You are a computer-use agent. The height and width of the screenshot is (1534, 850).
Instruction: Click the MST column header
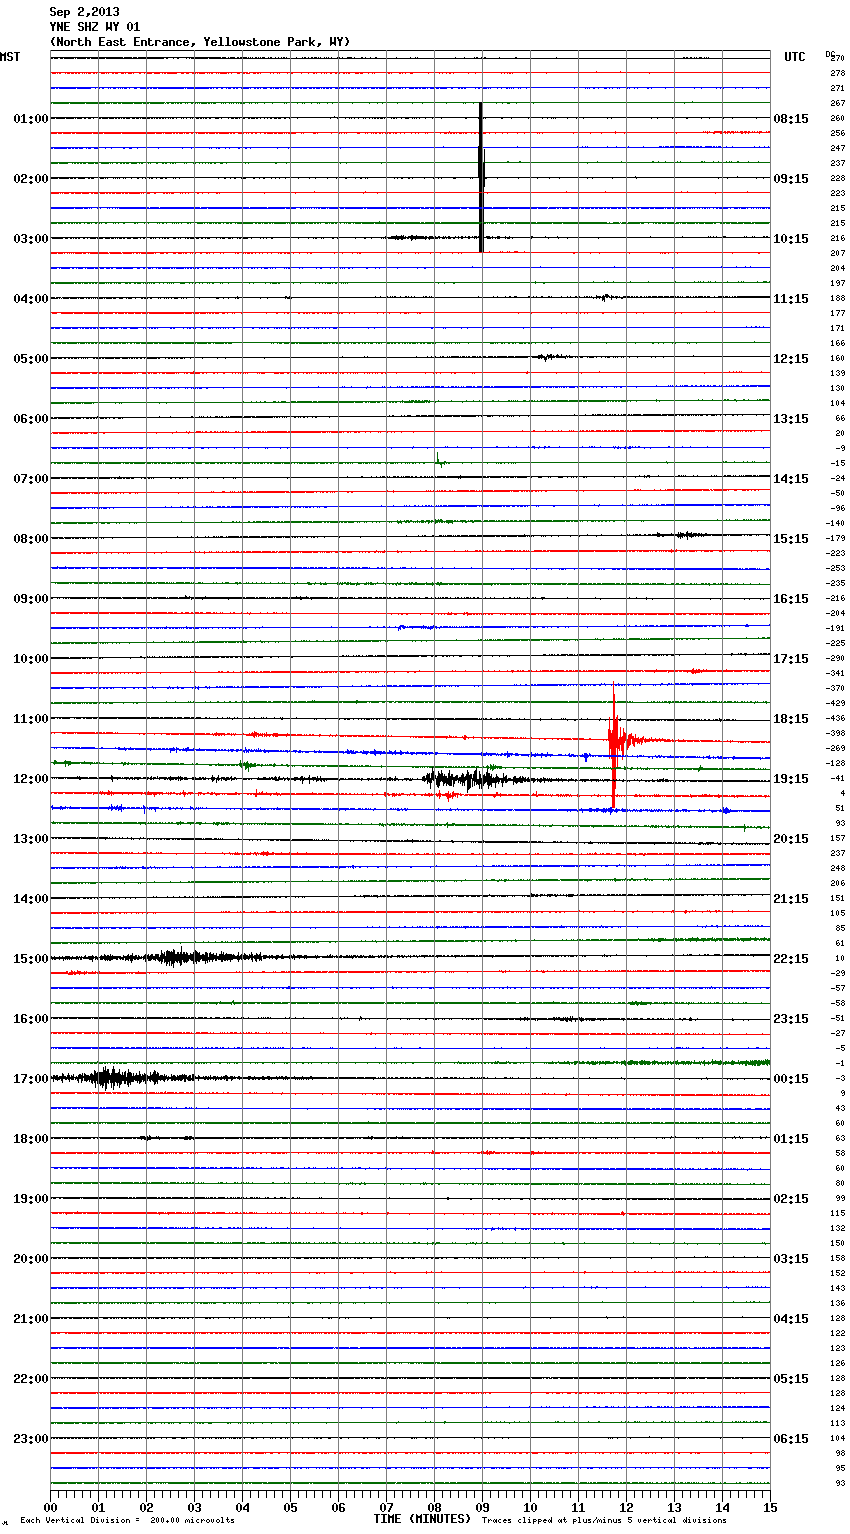[10, 57]
